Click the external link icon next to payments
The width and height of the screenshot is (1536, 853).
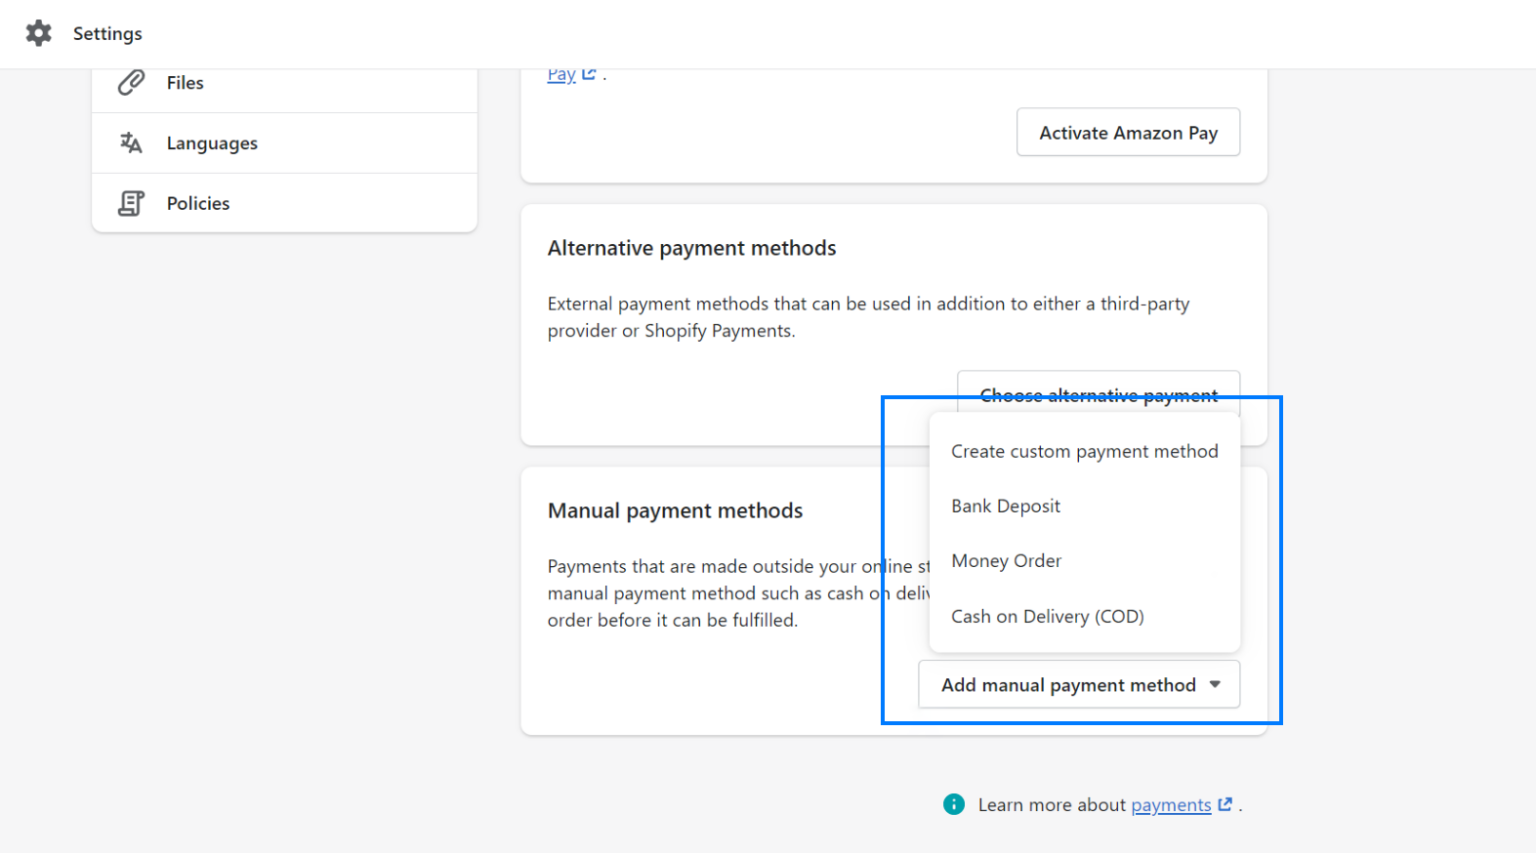tap(1225, 804)
